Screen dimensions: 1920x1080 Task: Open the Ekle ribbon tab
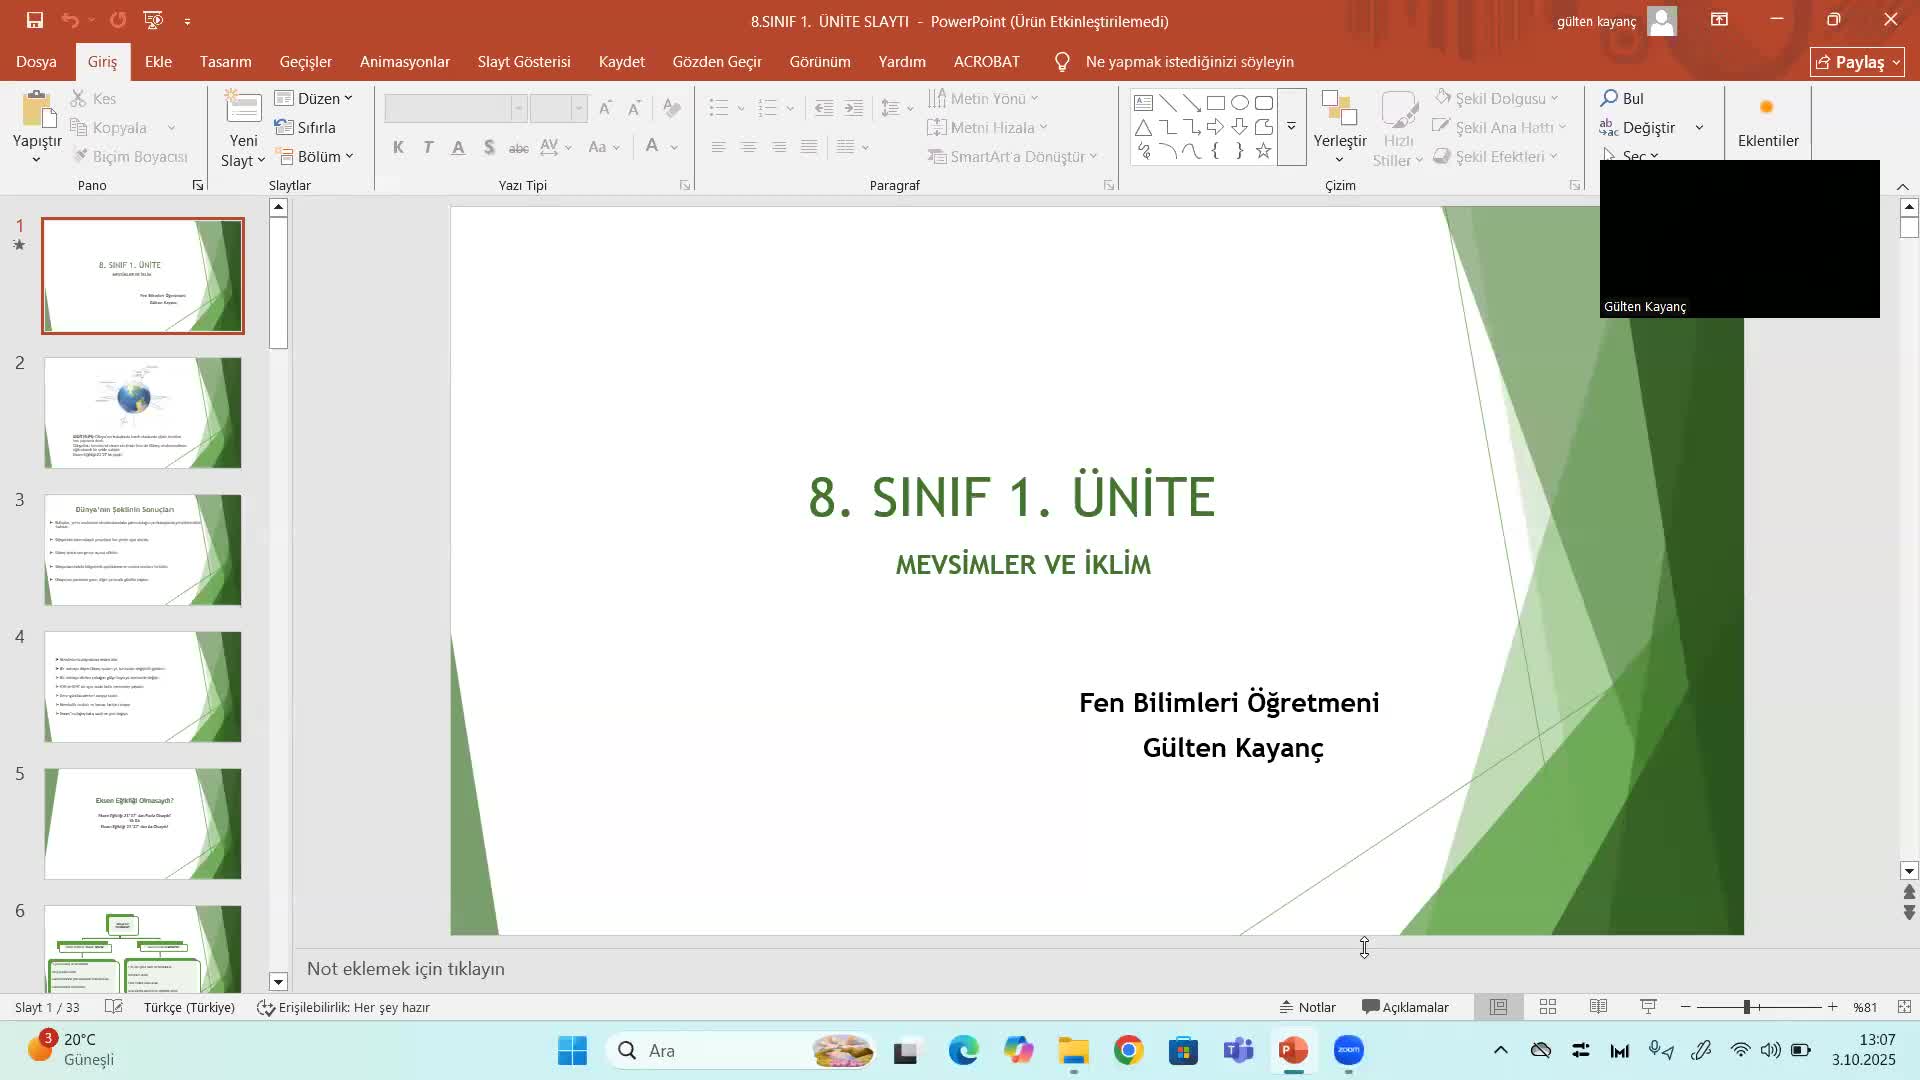tap(158, 61)
